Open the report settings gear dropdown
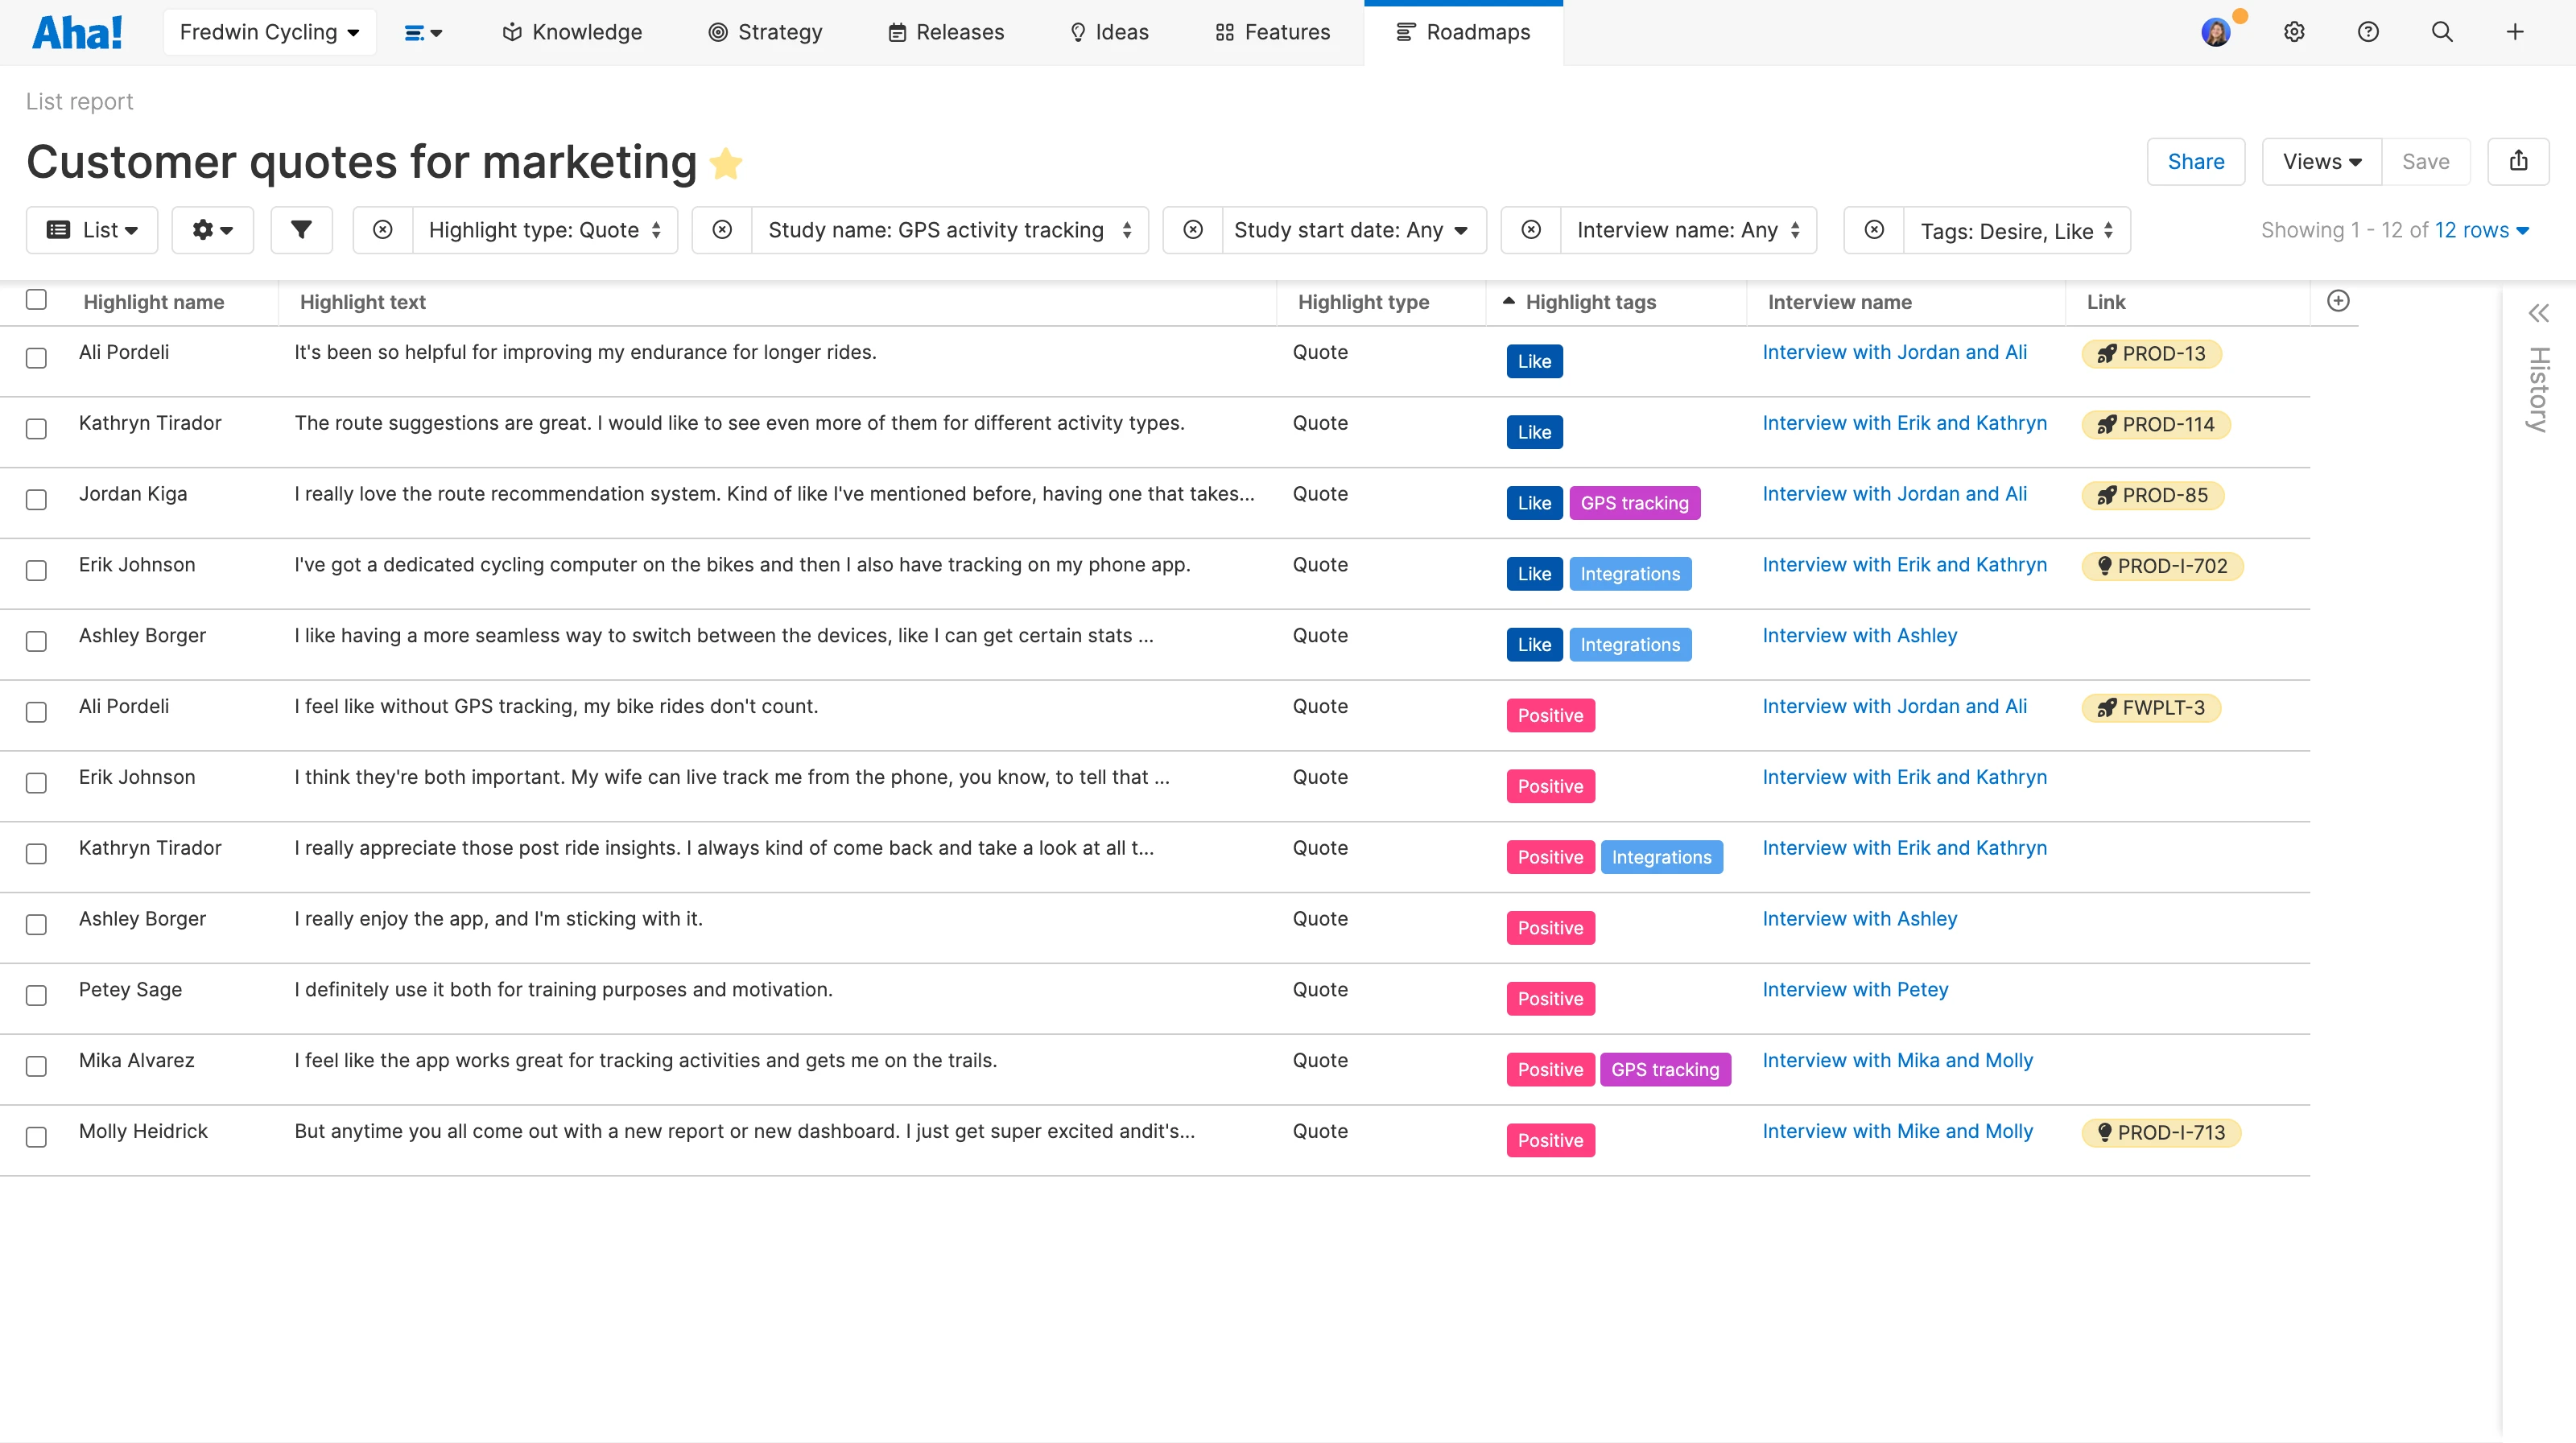The image size is (2576, 1443). coord(212,230)
